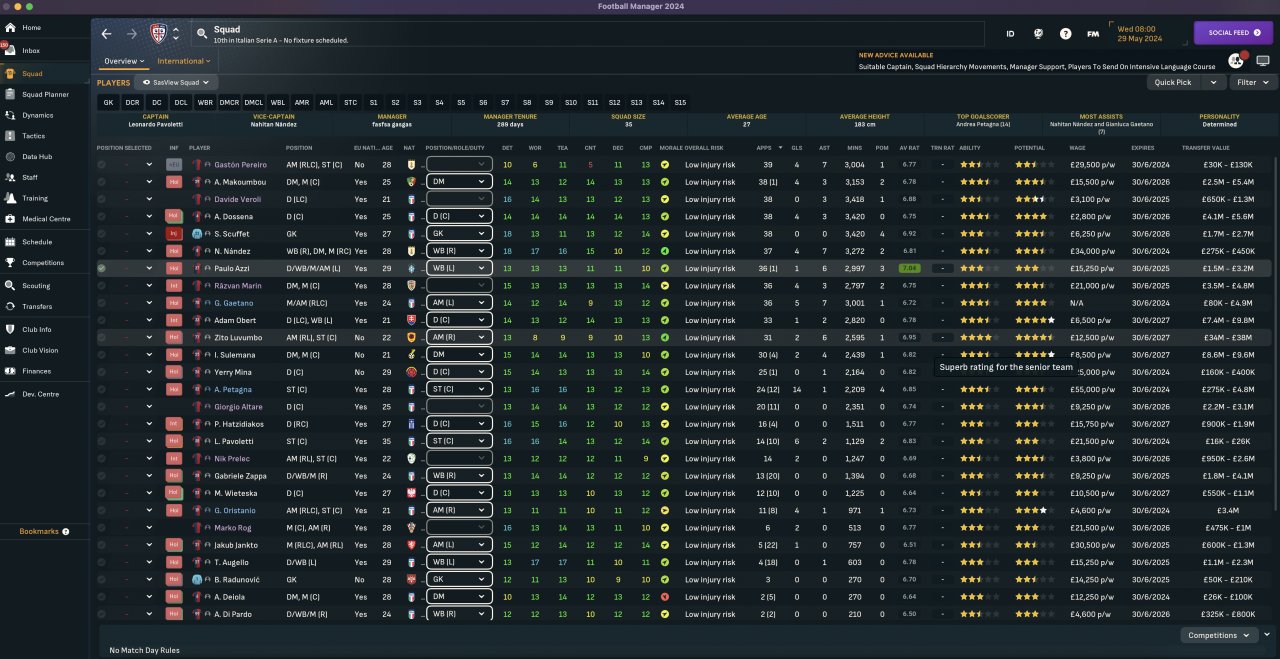
Task: Go to Scouting in the sidebar
Action: 36,286
